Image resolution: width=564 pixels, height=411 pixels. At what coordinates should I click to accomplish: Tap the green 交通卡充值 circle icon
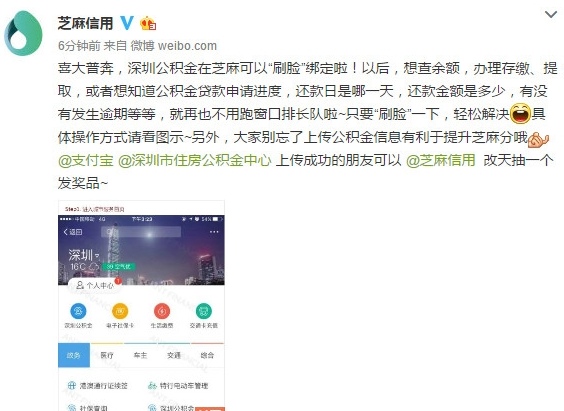[204, 311]
